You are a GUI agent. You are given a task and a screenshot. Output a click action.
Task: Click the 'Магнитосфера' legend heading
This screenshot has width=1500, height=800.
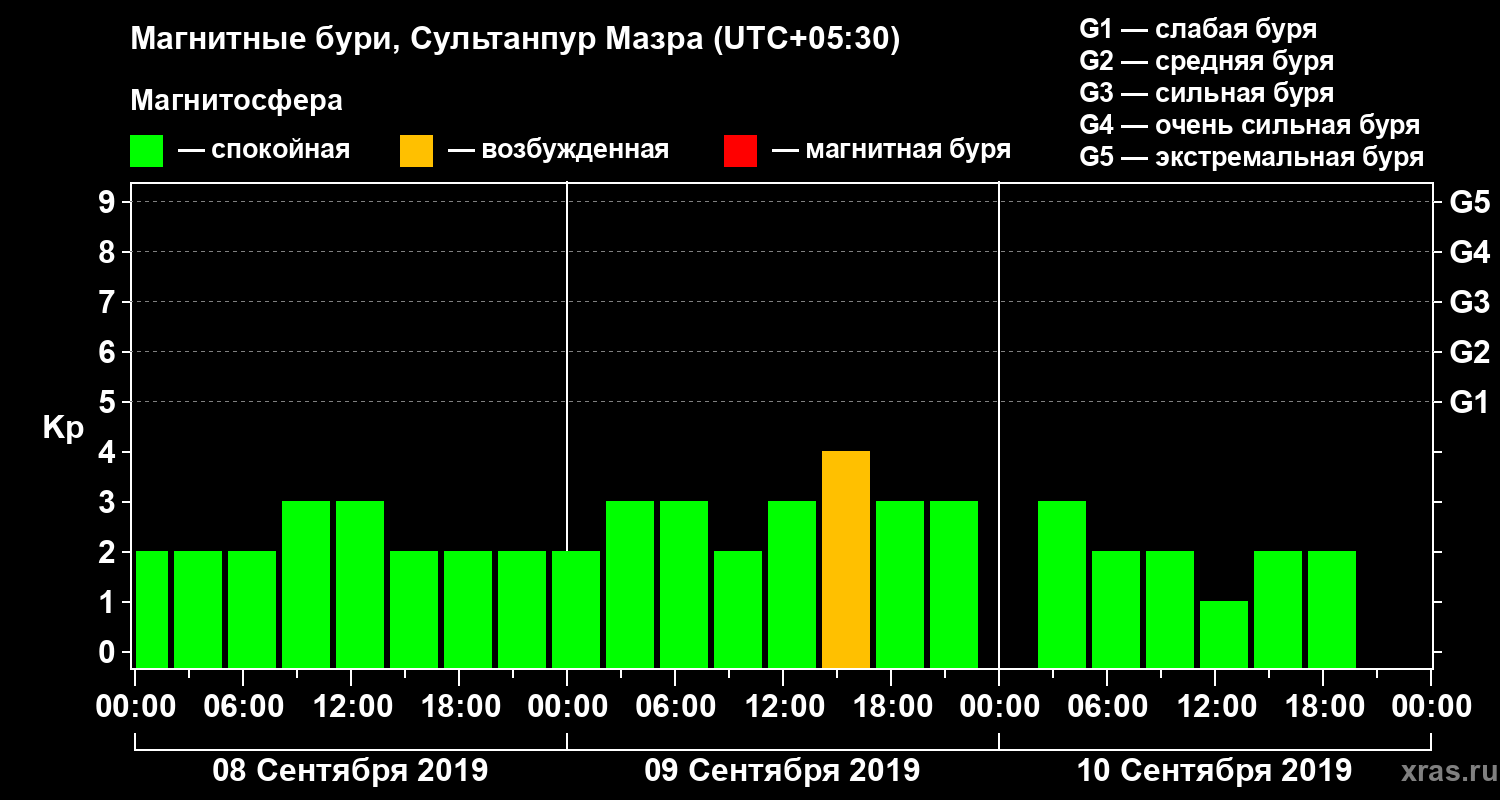[236, 101]
